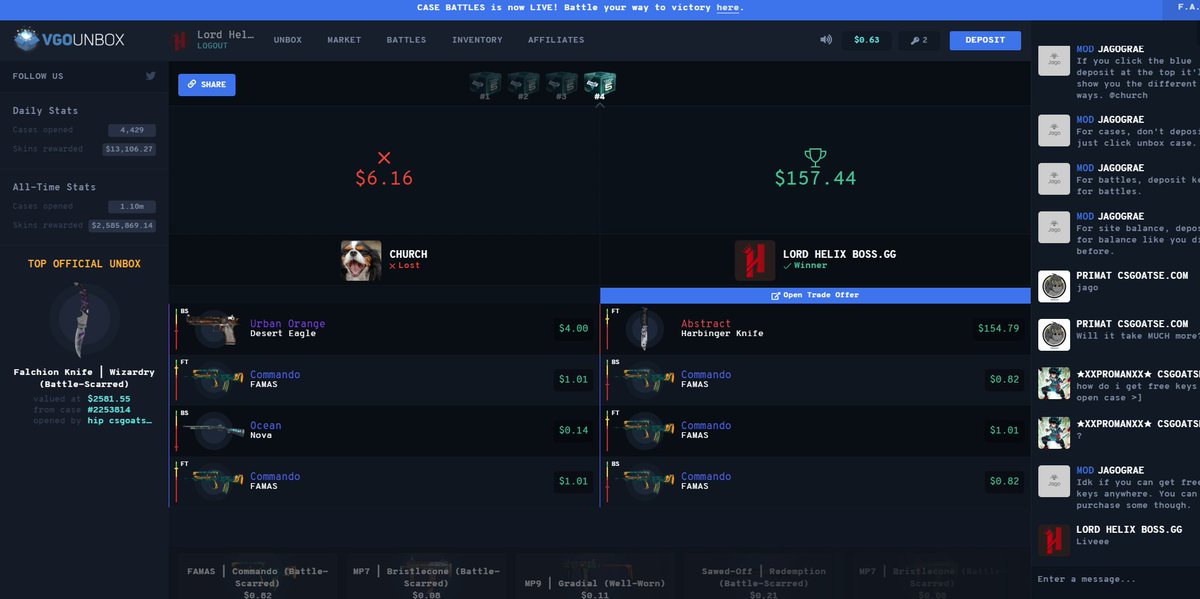The height and width of the screenshot is (599, 1200).
Task: Click the $2,585,869.14 all-time skins value
Action: (121, 225)
